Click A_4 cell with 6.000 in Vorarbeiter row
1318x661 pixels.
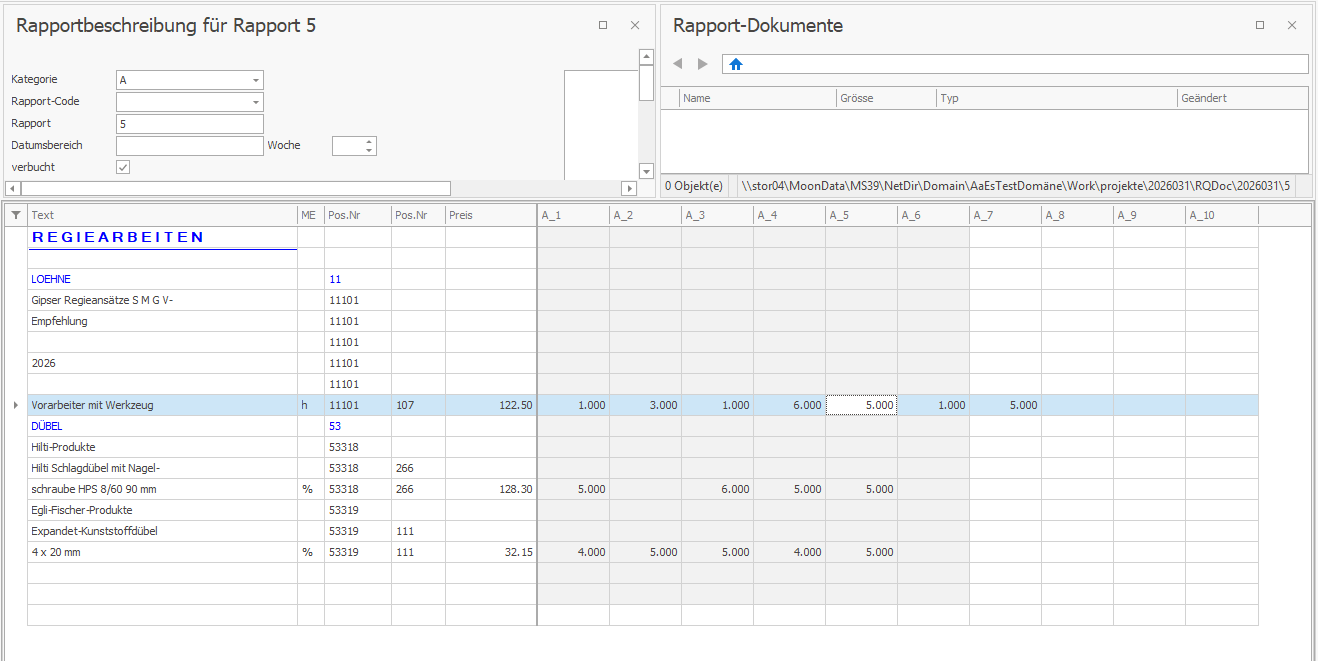click(x=789, y=405)
